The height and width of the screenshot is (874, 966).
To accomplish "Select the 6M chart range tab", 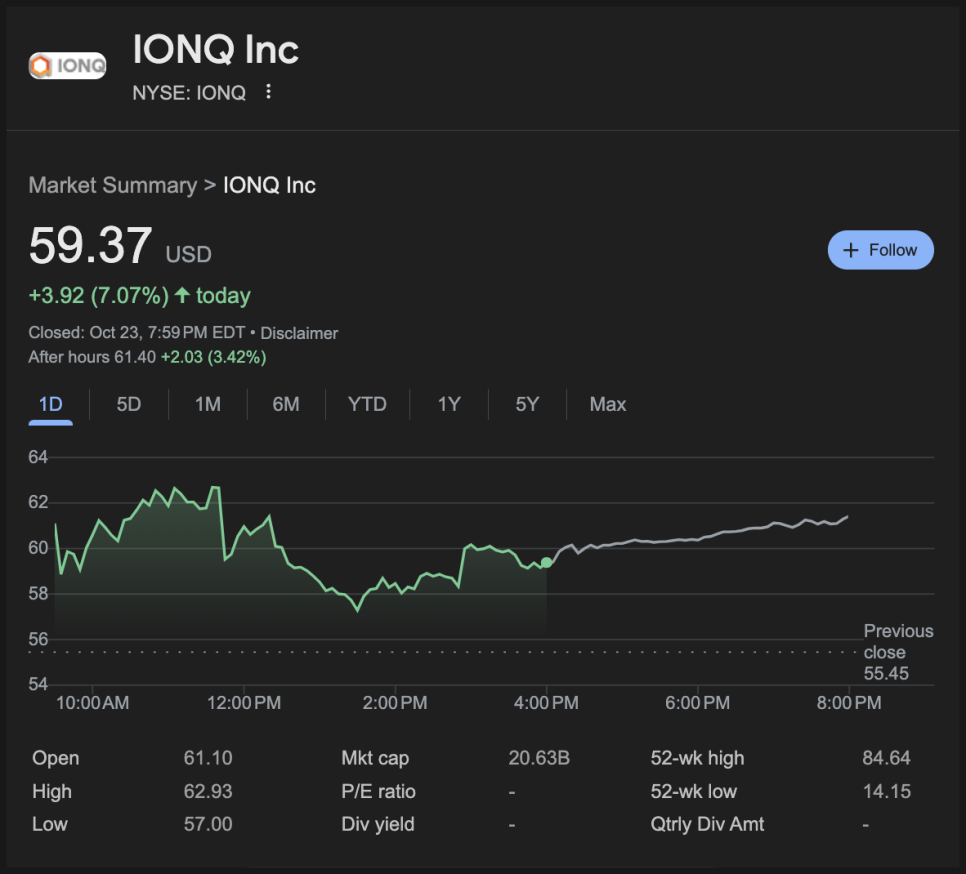I will tap(286, 404).
